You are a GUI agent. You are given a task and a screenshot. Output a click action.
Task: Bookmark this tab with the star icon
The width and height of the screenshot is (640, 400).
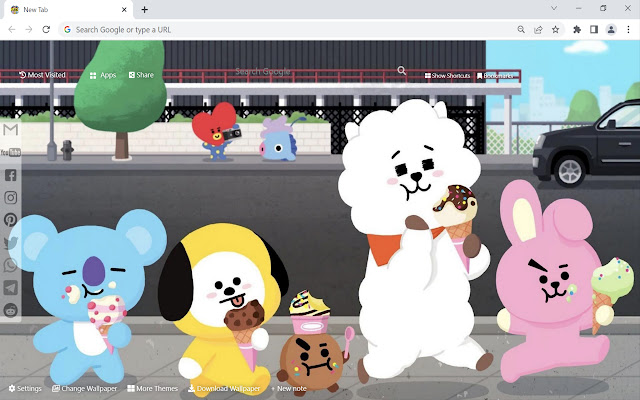(556, 29)
